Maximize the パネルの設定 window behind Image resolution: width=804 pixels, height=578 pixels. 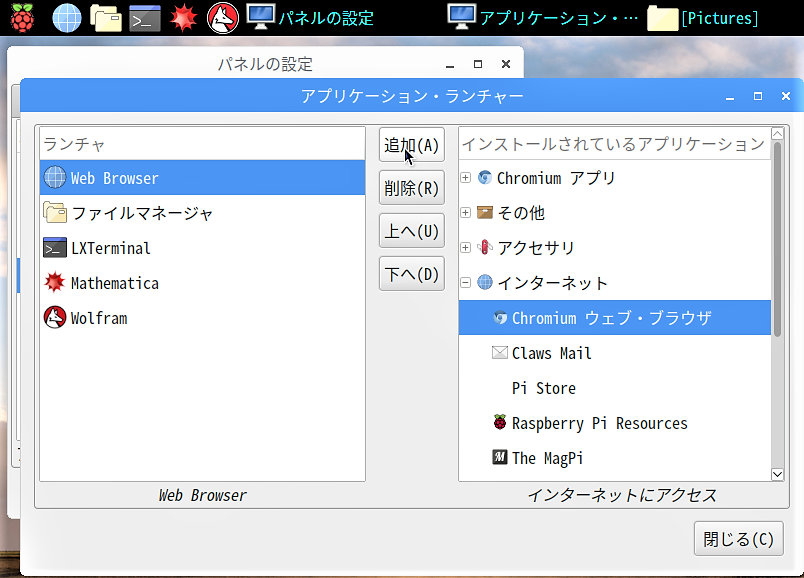[x=478, y=64]
